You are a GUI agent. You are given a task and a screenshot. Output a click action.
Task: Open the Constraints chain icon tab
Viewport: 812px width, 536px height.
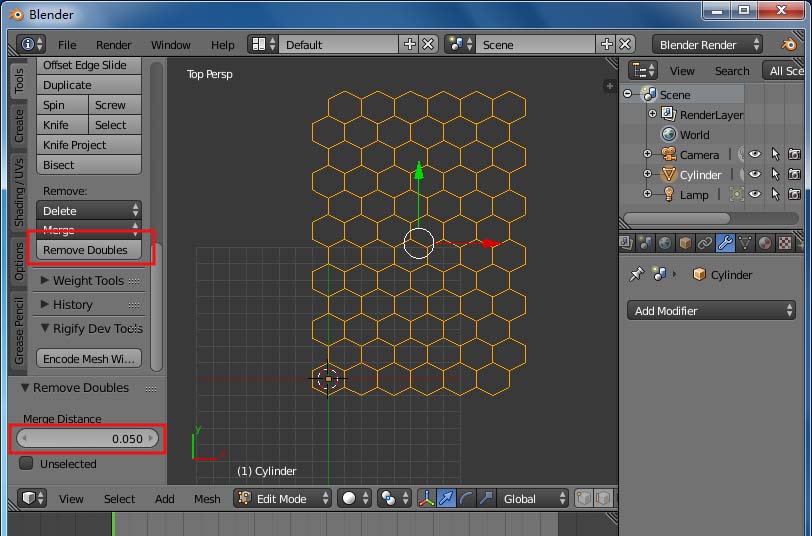coord(705,243)
